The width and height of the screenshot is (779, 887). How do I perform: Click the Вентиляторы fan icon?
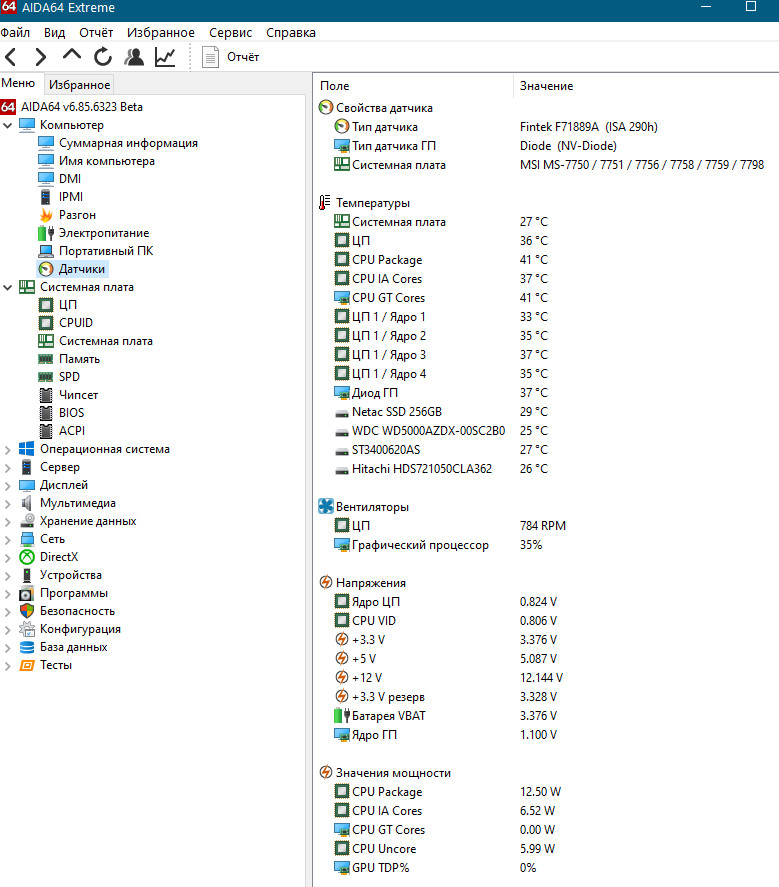point(326,506)
